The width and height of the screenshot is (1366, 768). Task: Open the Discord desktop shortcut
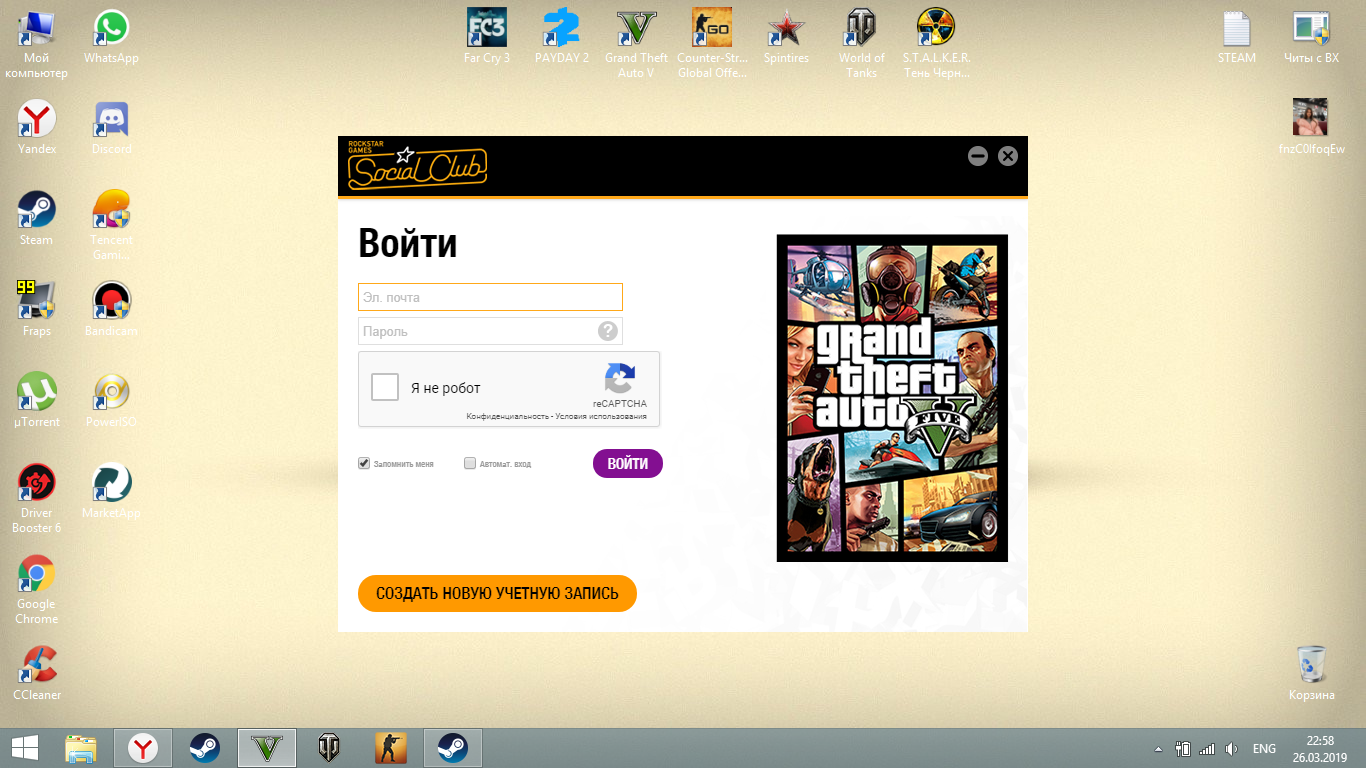(x=111, y=128)
